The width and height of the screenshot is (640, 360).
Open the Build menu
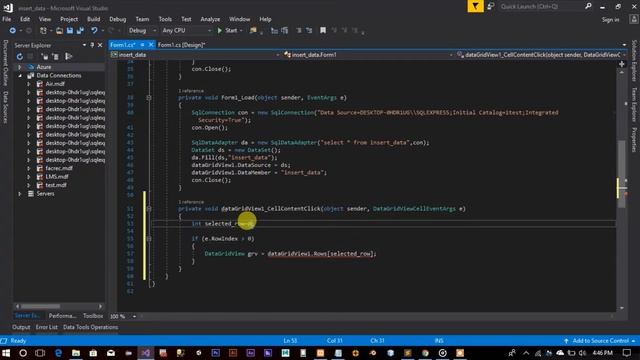93,19
